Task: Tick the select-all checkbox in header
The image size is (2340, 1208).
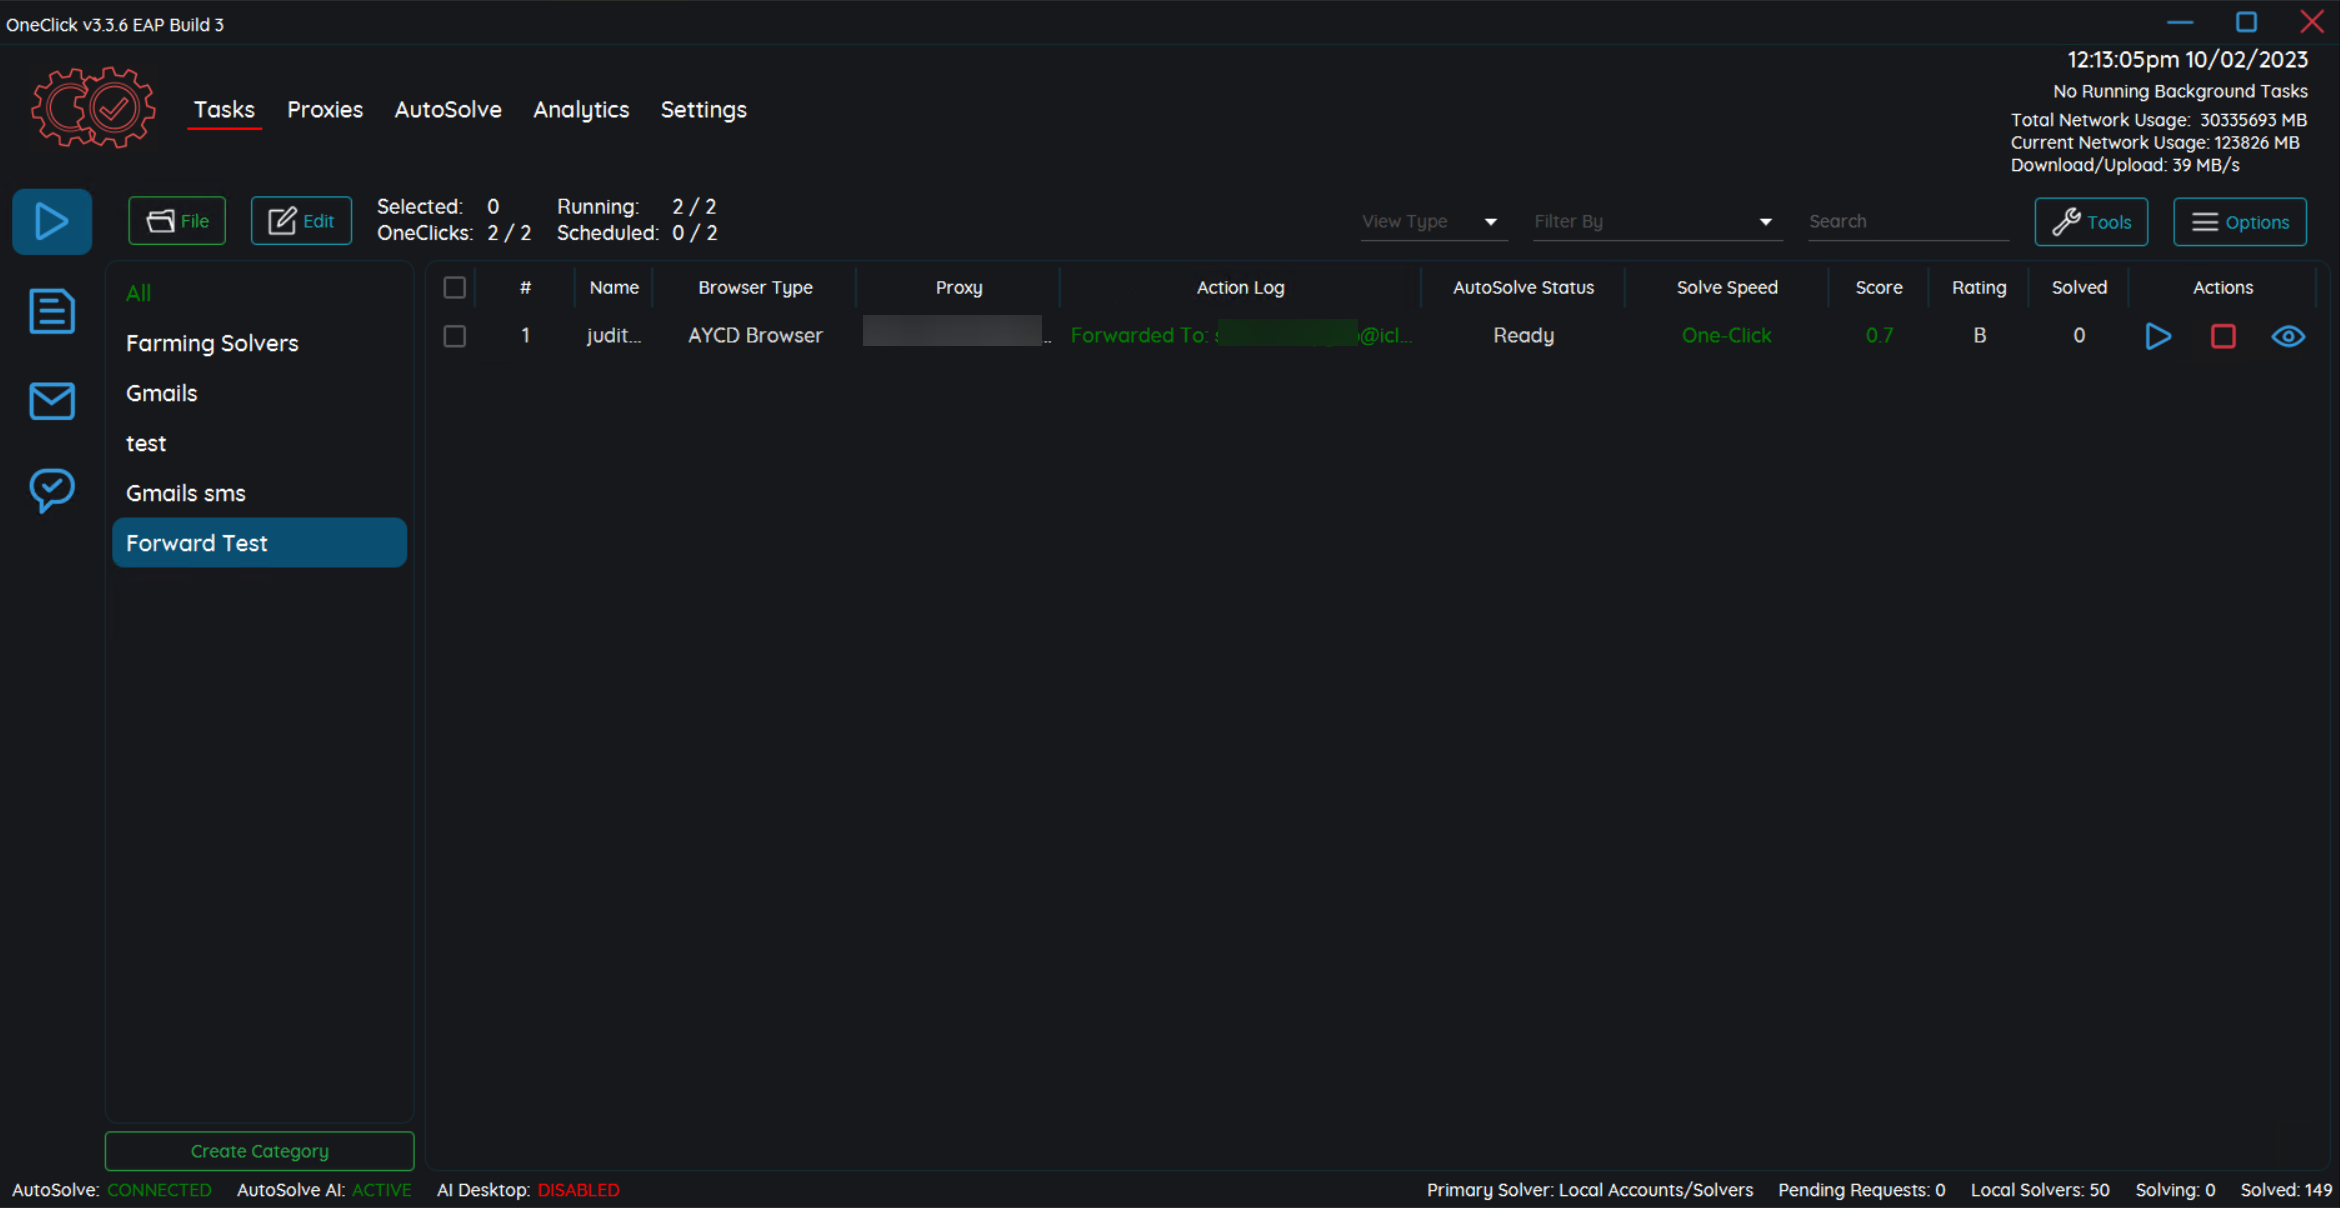Action: (x=454, y=288)
